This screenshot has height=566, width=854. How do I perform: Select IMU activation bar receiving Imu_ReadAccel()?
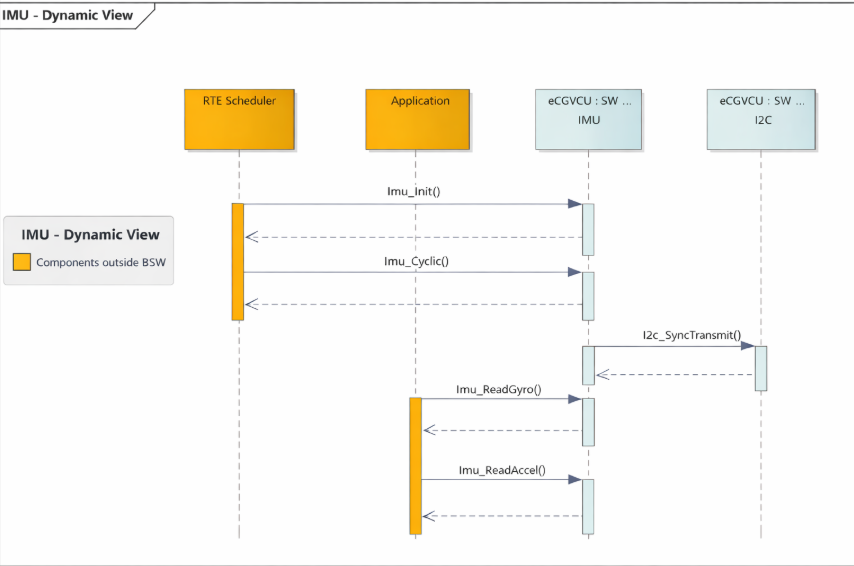click(588, 507)
